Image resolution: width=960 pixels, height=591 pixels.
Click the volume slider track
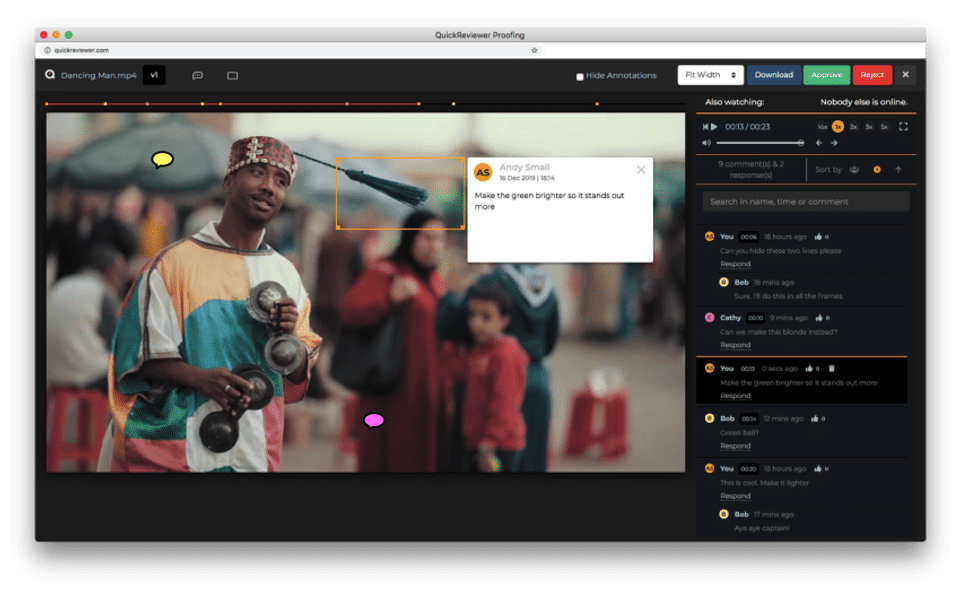(759, 143)
